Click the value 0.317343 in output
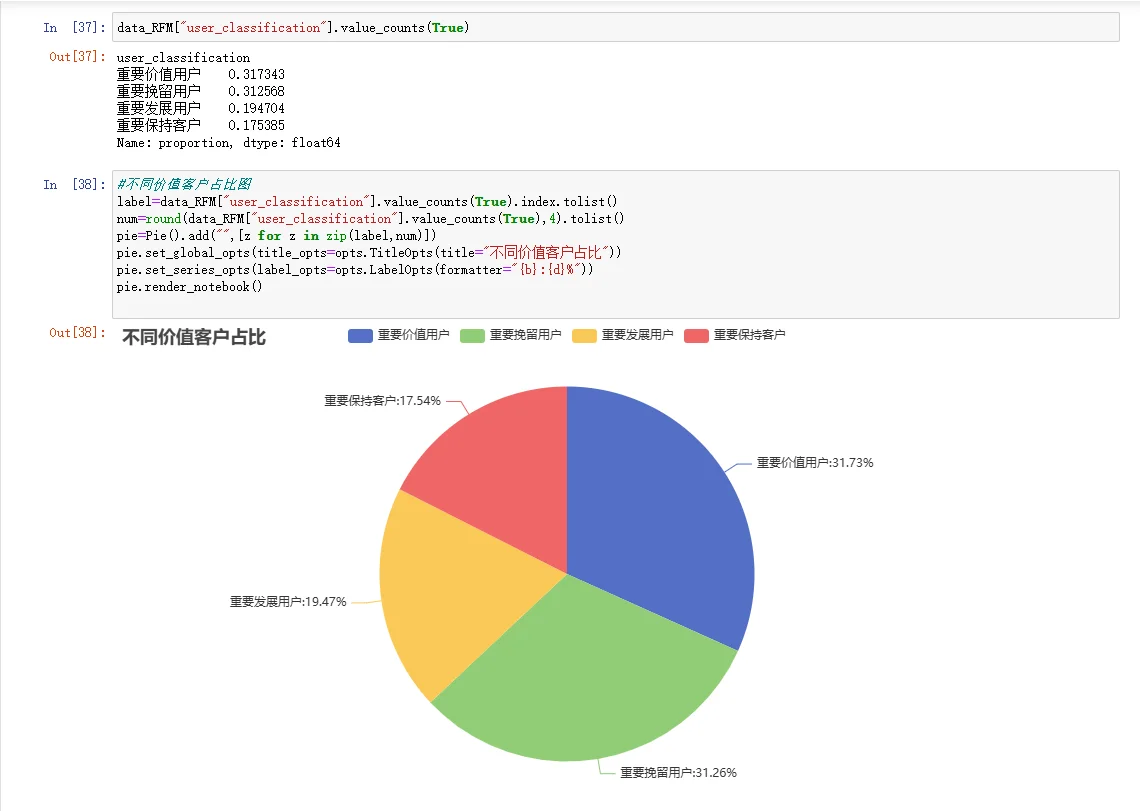Image resolution: width=1140 pixels, height=811 pixels. [x=256, y=74]
